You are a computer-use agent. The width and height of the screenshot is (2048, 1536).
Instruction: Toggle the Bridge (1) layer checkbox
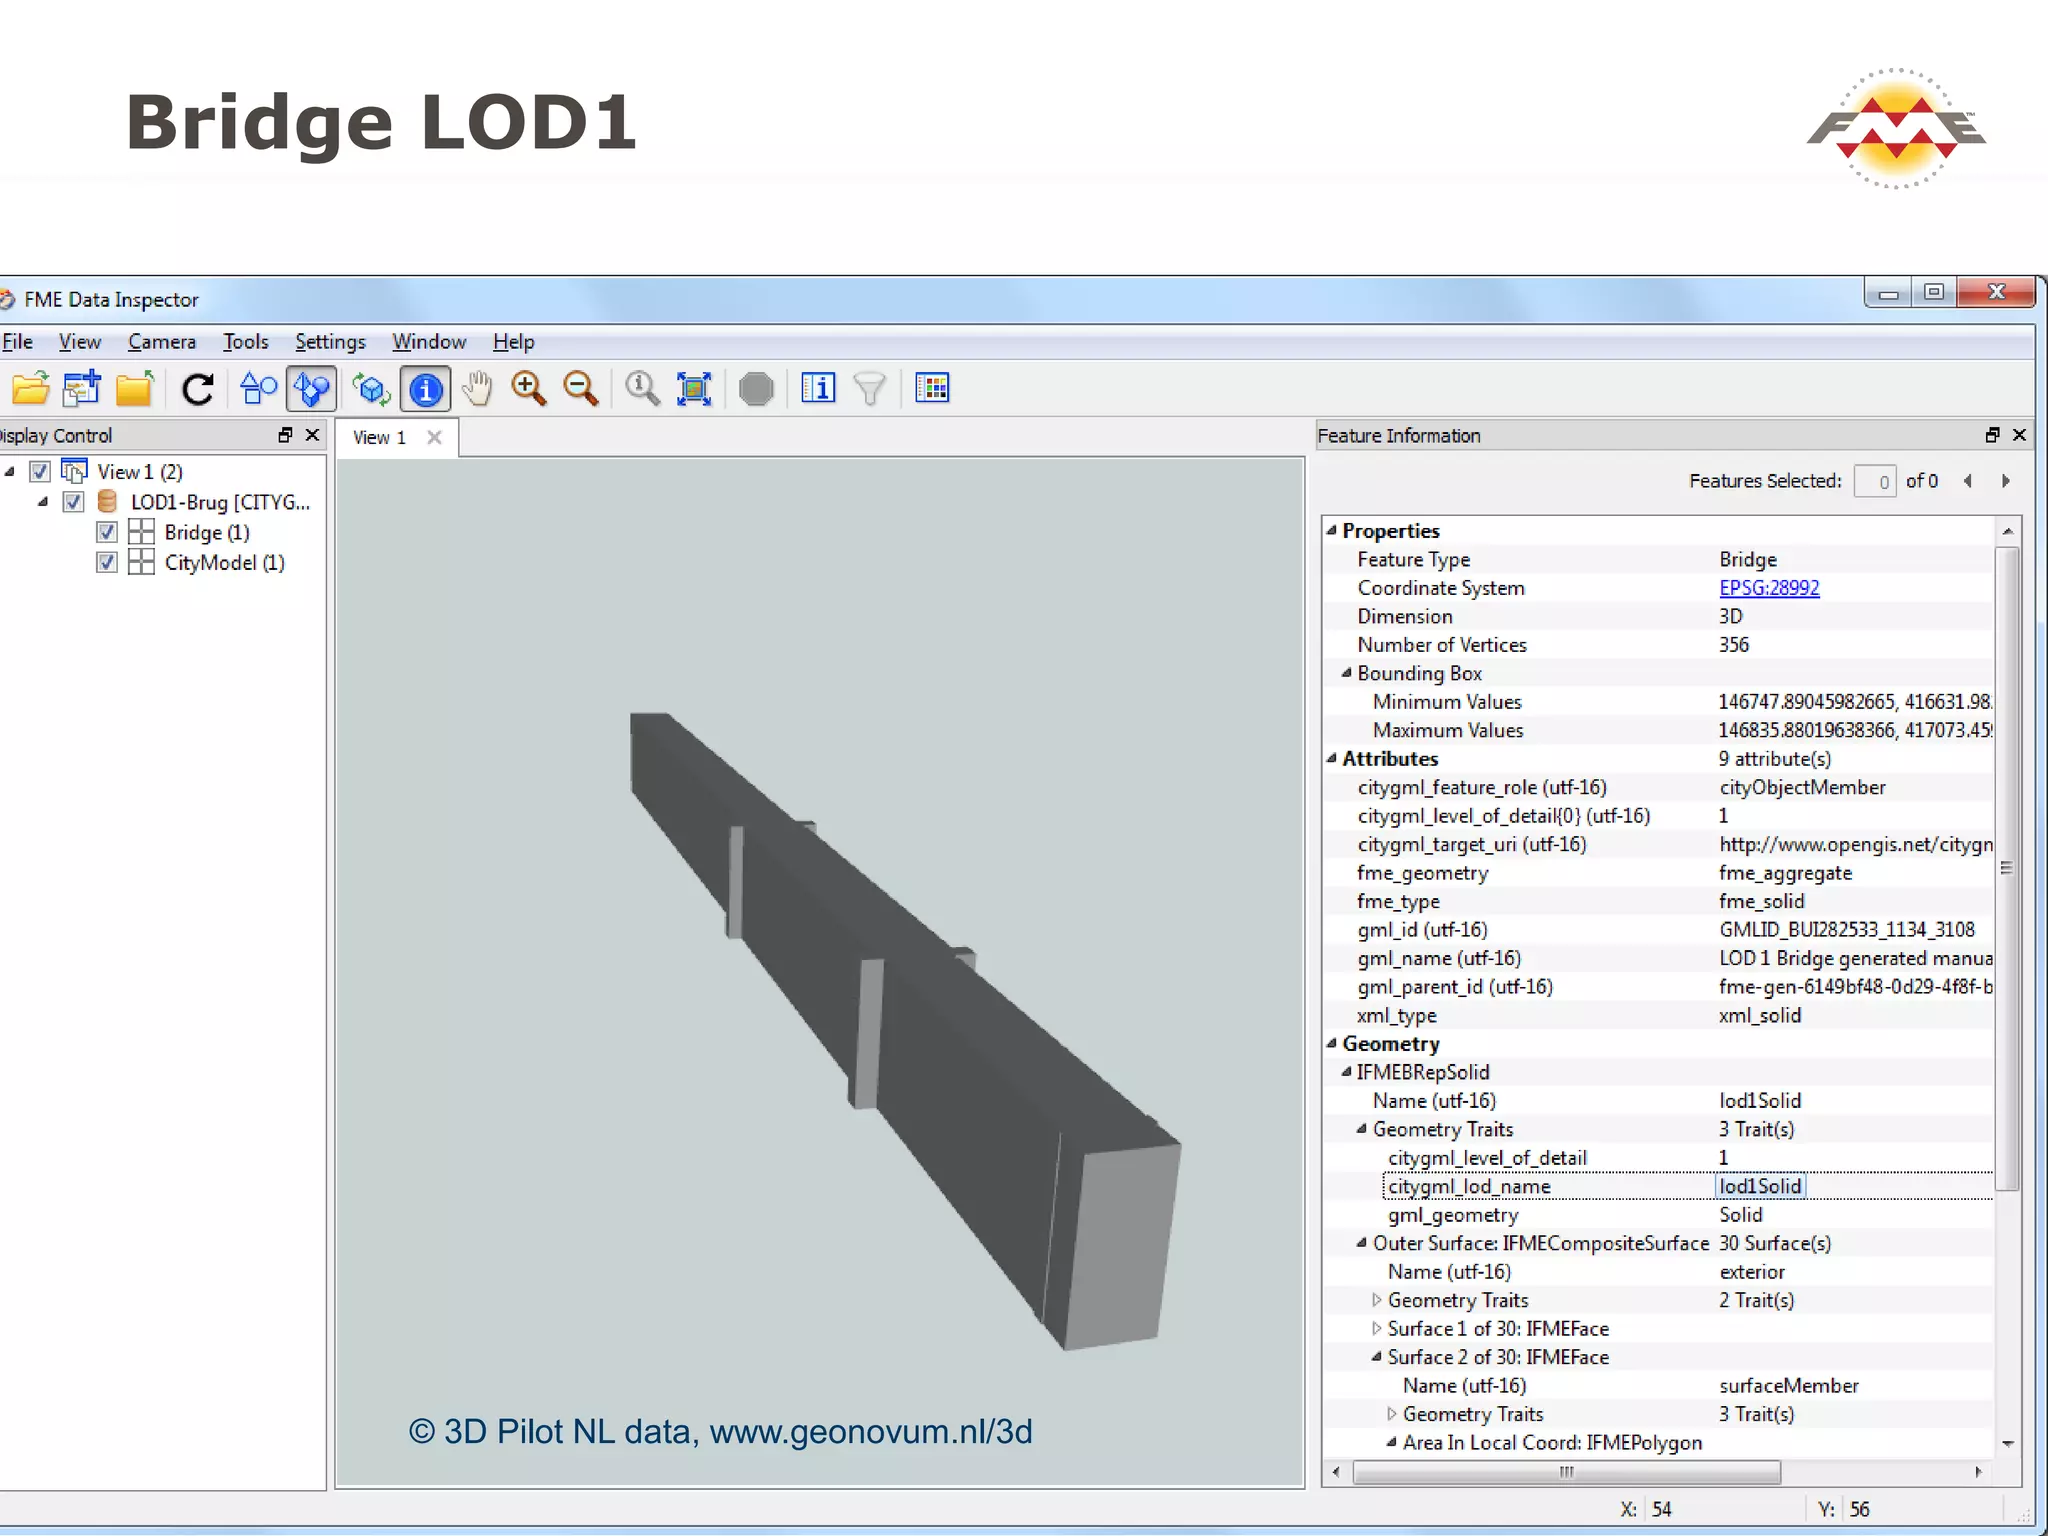coord(107,532)
